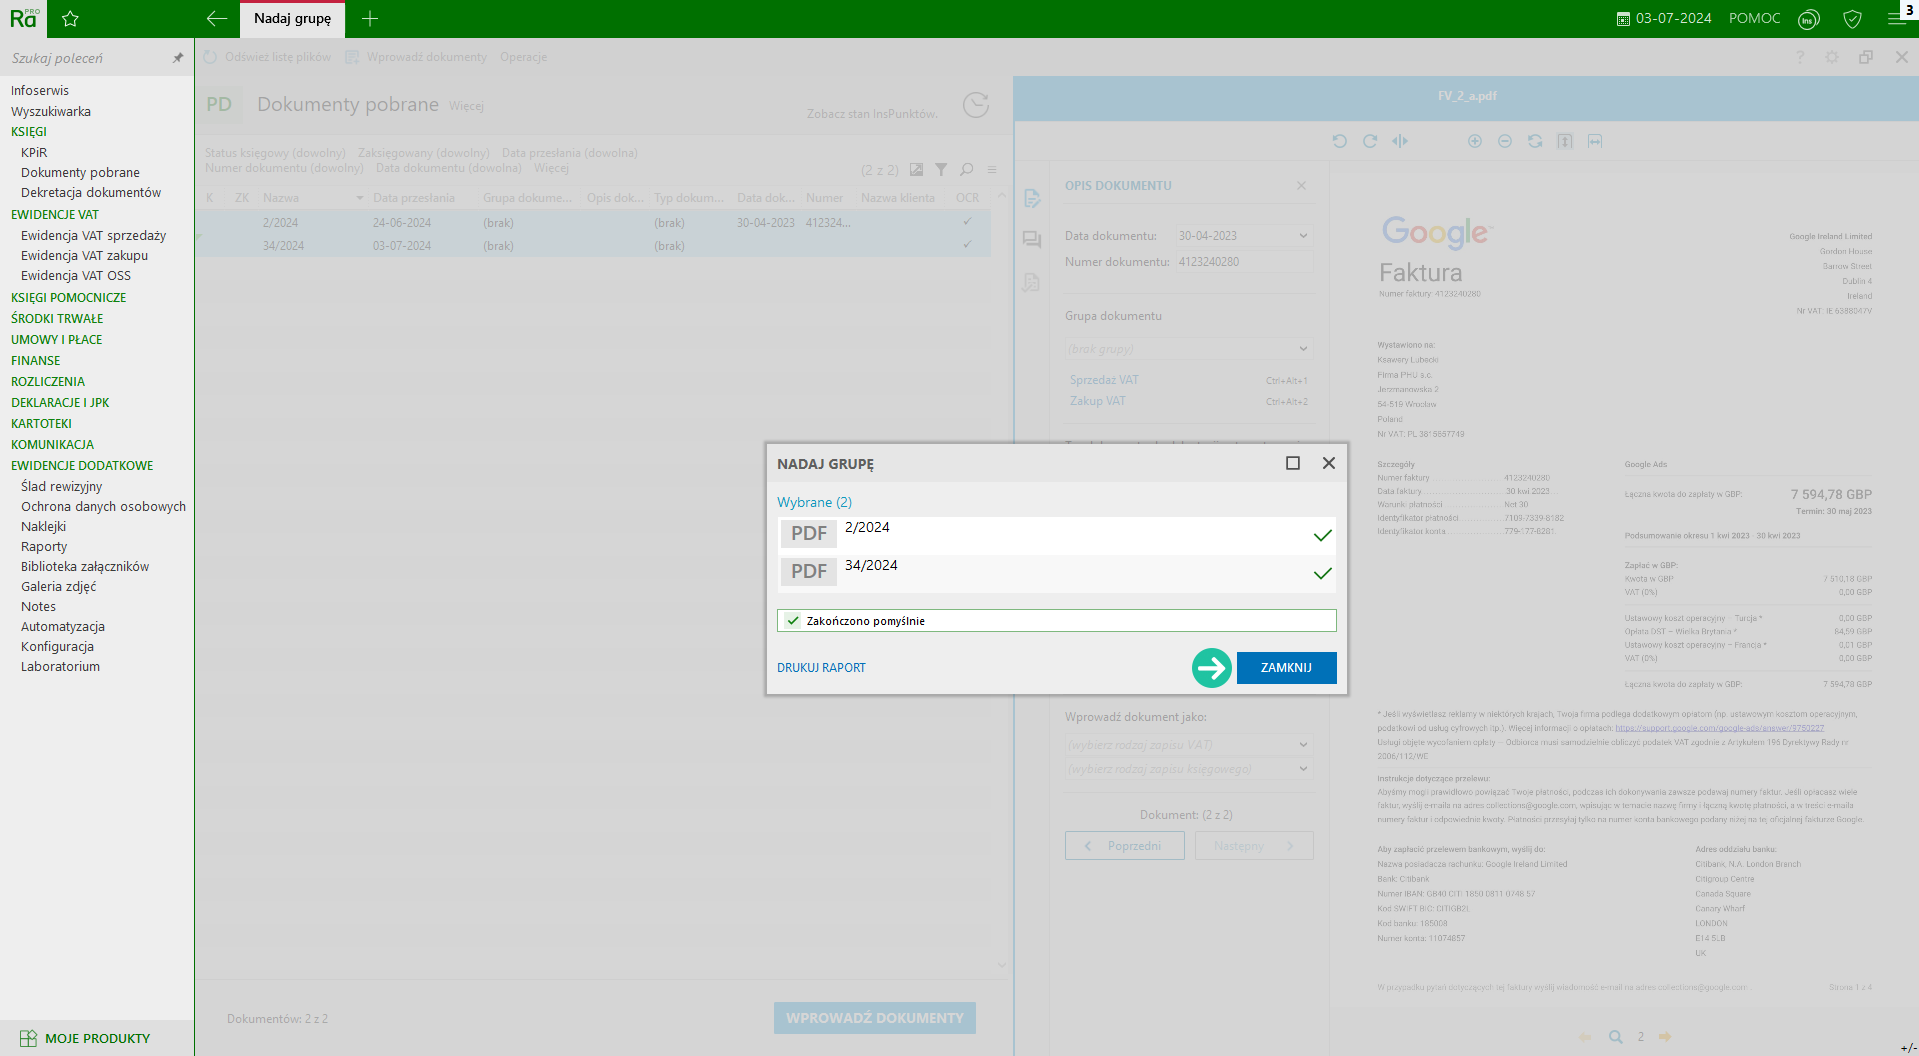Click the image preview icon in list toolbar
This screenshot has height=1056, width=1919.
tap(916, 170)
